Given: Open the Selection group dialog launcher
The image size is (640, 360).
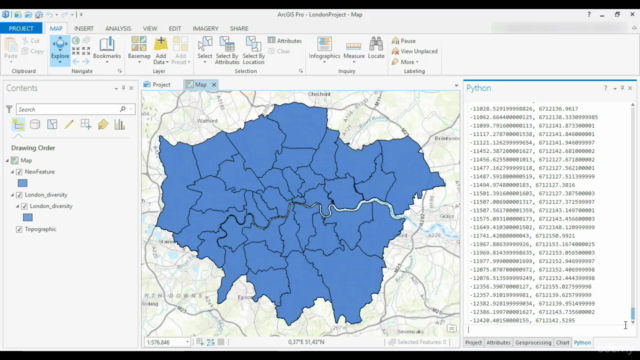Looking at the screenshot, I should [301, 71].
